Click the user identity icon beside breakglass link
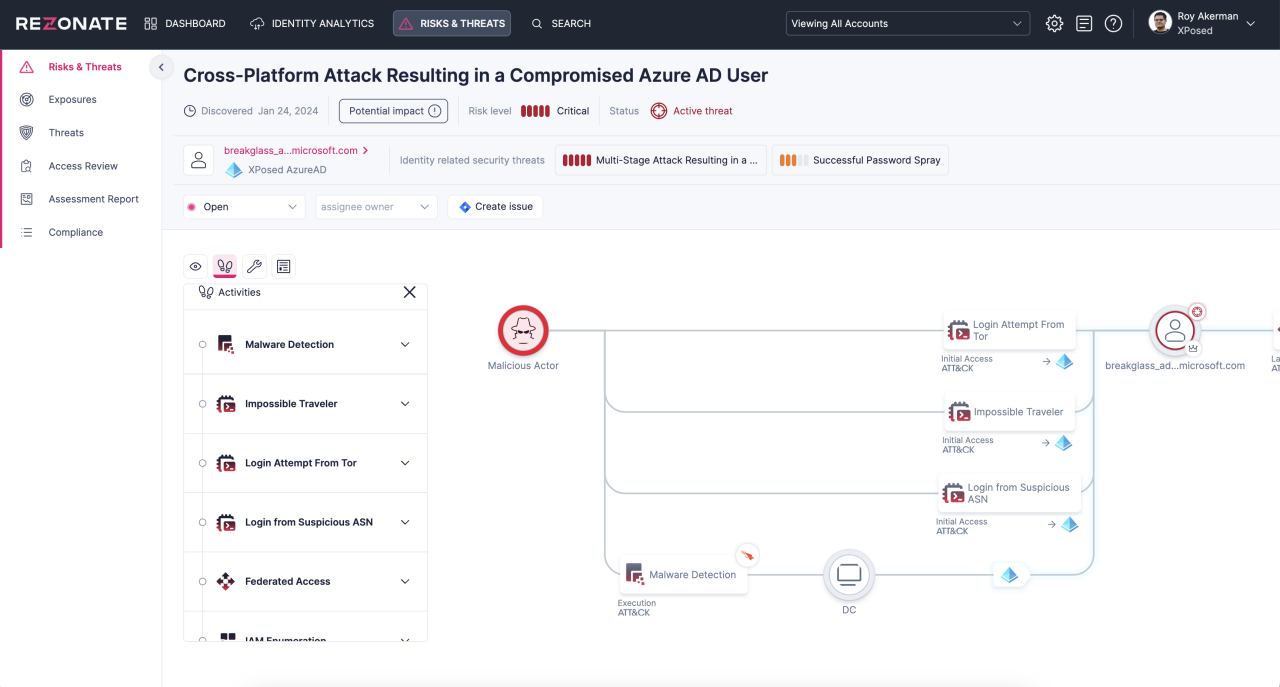1280x687 pixels. 199,160
